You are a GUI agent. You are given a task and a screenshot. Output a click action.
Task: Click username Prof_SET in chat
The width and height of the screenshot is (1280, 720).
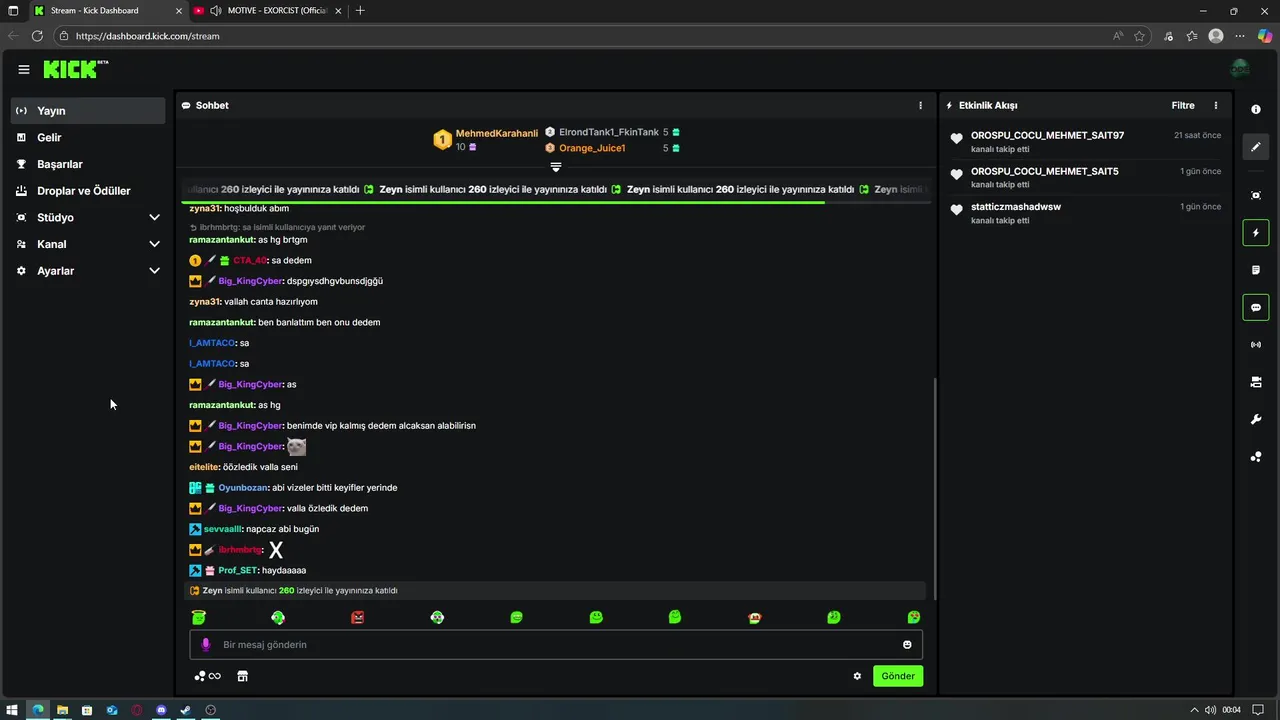(238, 570)
